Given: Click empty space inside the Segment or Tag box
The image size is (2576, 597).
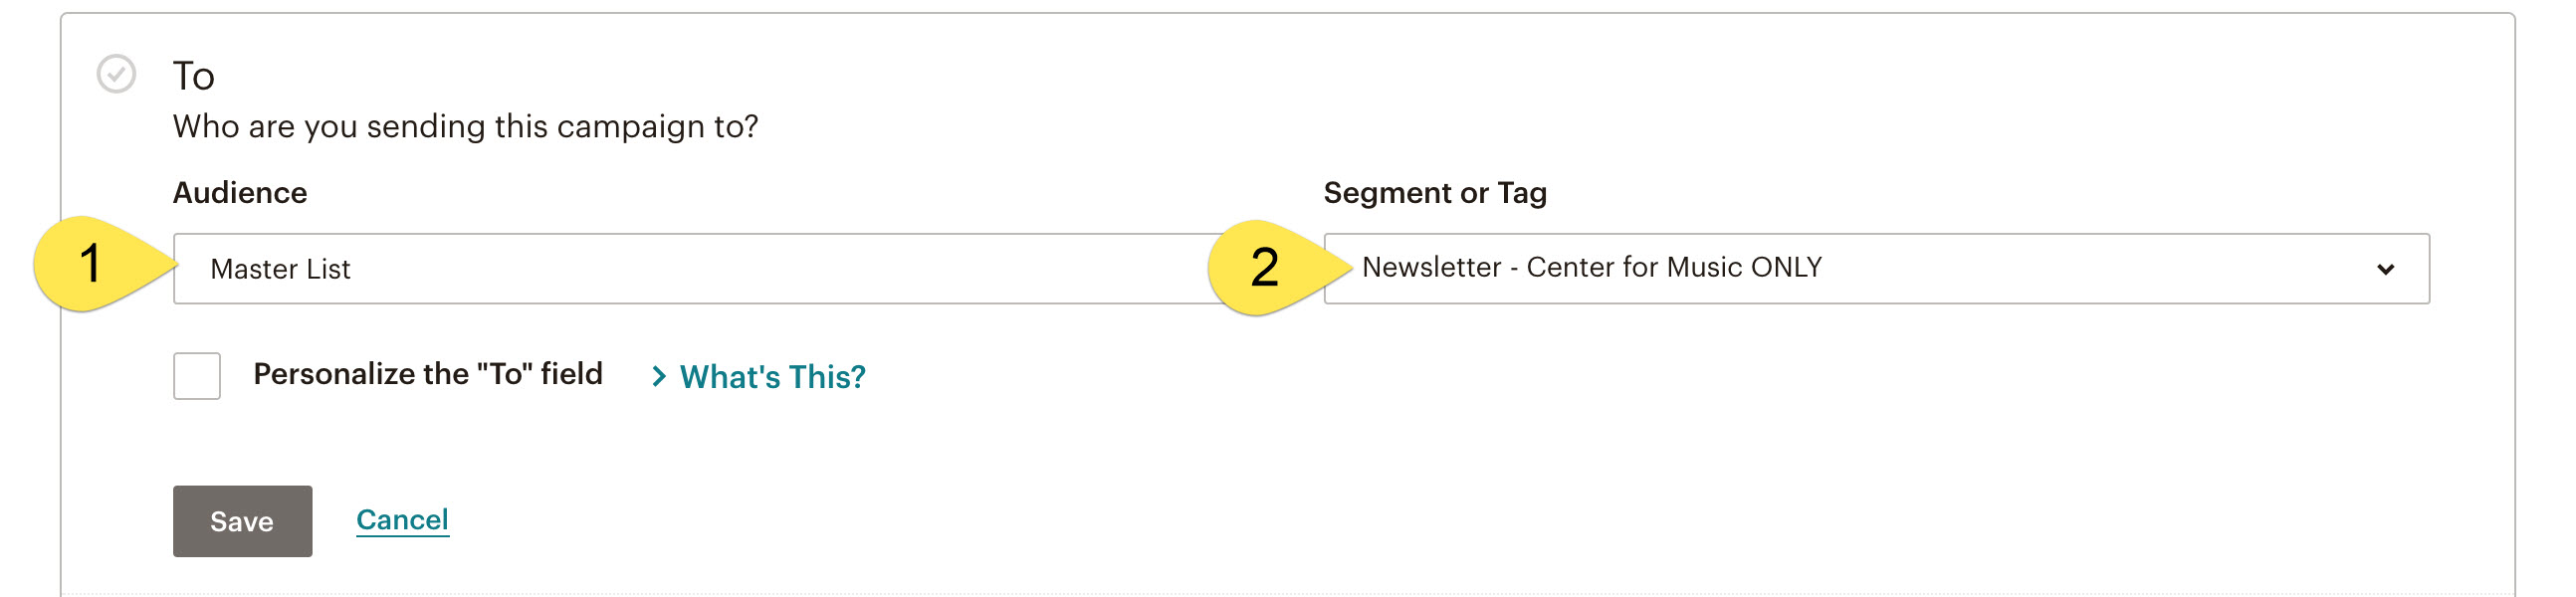Looking at the screenshot, I should [x=2090, y=269].
